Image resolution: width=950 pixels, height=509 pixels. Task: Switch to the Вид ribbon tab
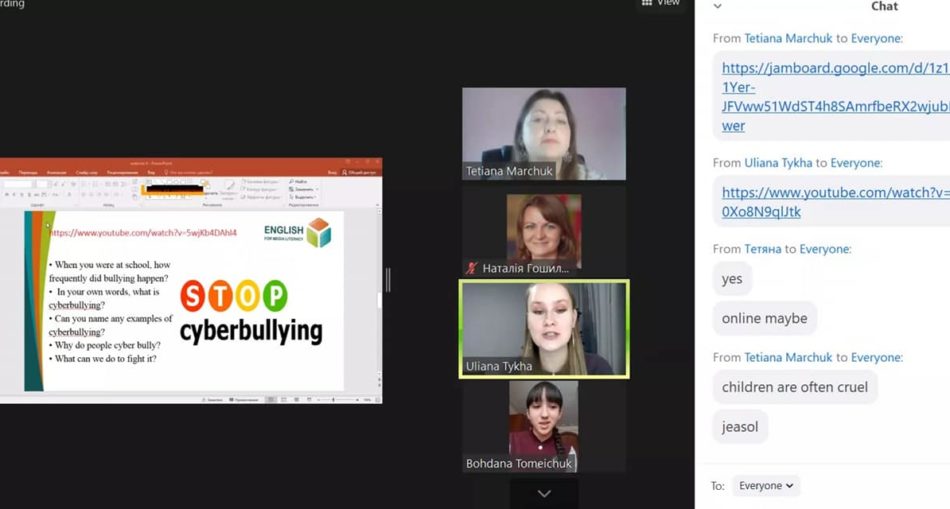tap(148, 173)
